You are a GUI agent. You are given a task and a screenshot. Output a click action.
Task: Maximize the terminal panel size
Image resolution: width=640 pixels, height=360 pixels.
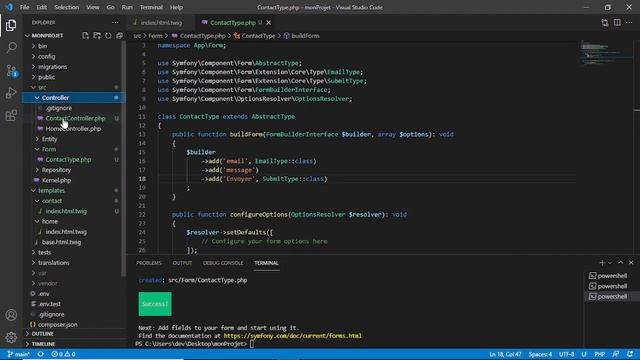pyautogui.click(x=621, y=263)
